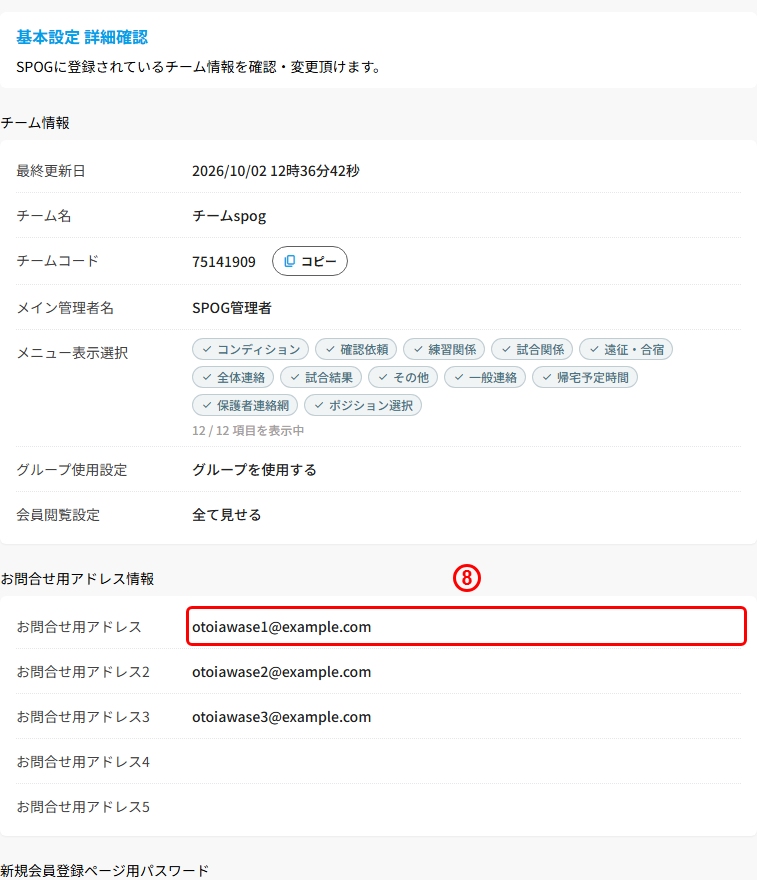Toggle the 帰宅予定時間 menu chip
Image resolution: width=757 pixels, height=880 pixels.
(585, 377)
